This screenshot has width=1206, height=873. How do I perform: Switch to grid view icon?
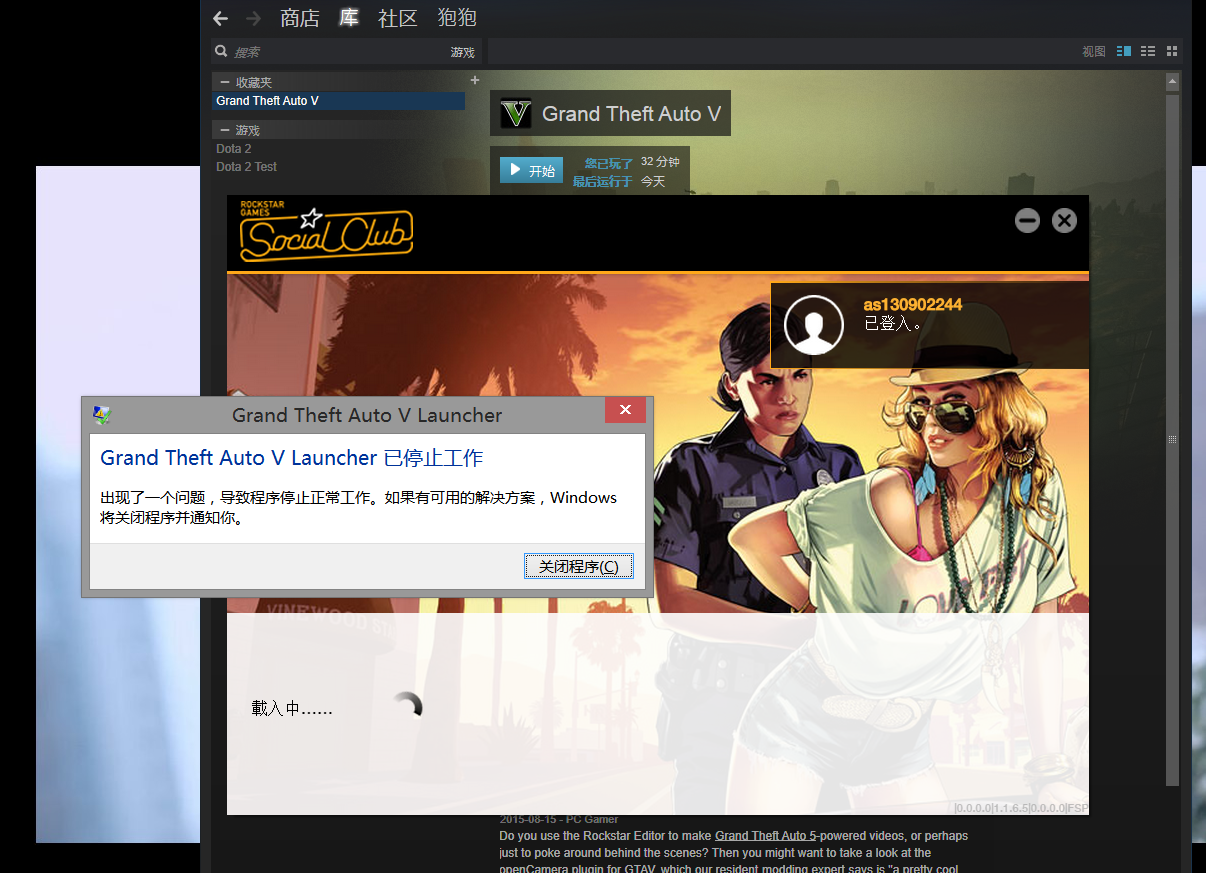(x=1172, y=51)
